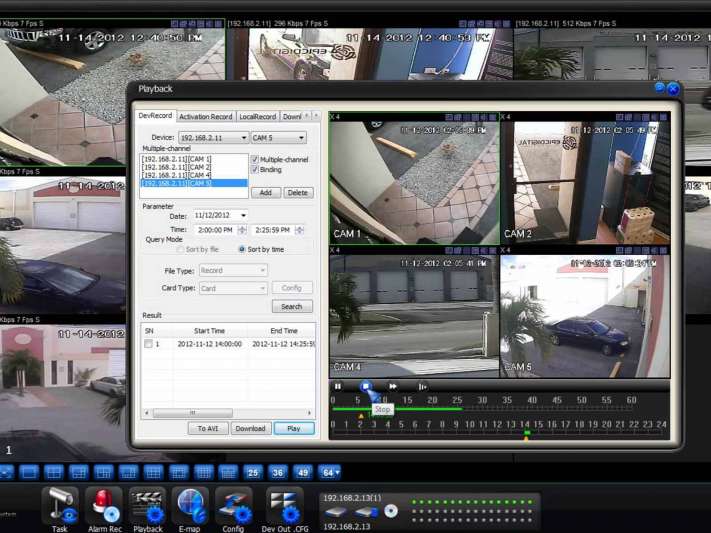Click the E-map globe icon
This screenshot has height=533, width=711.
pyautogui.click(x=189, y=505)
